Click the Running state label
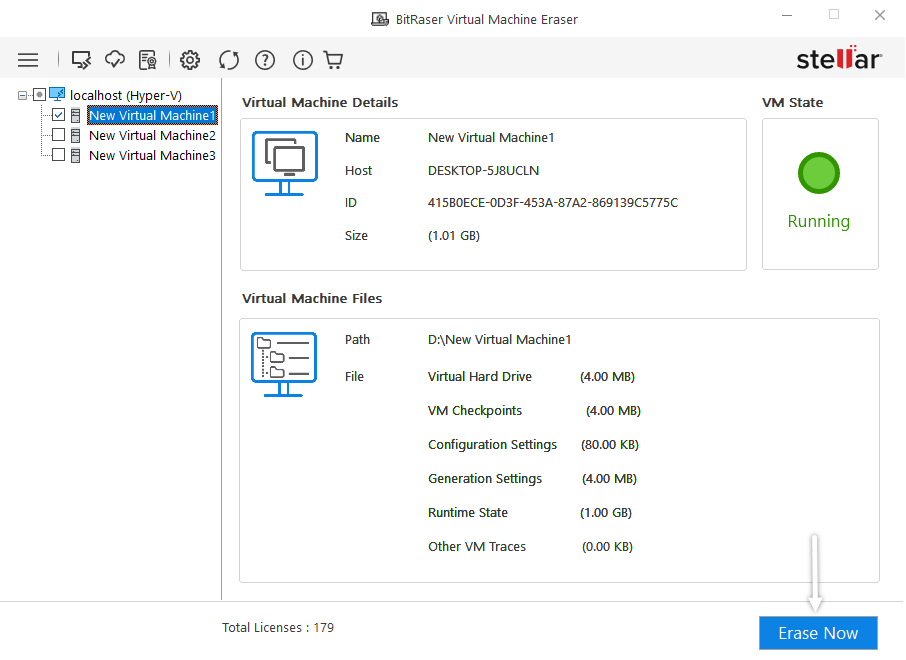 point(819,221)
